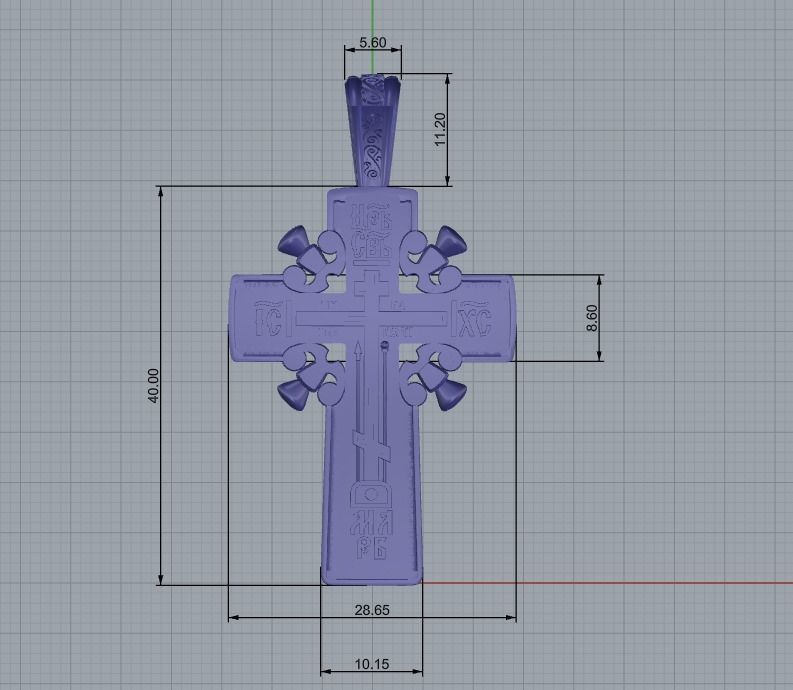This screenshot has height=690, width=793.
Task: Click the IC inscription on left arm
Action: pos(268,319)
